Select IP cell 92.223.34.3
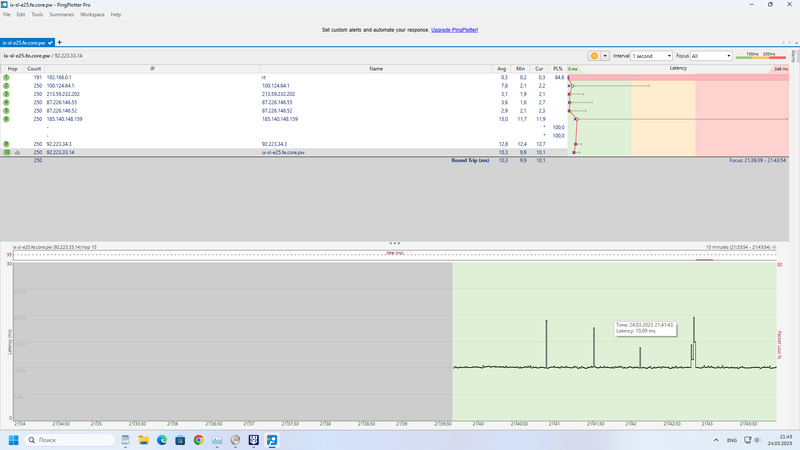 click(x=59, y=144)
